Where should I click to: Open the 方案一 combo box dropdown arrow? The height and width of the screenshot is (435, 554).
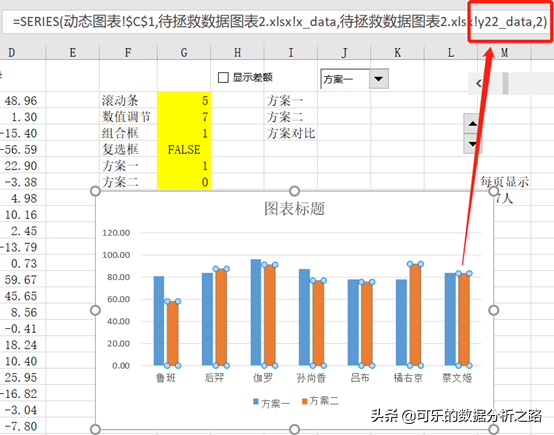click(x=379, y=79)
